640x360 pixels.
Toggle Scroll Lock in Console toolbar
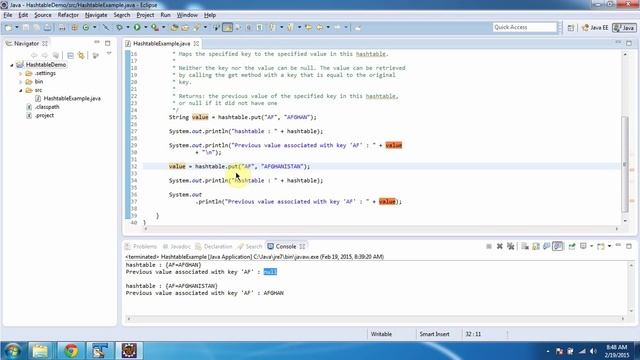[x=536, y=247]
